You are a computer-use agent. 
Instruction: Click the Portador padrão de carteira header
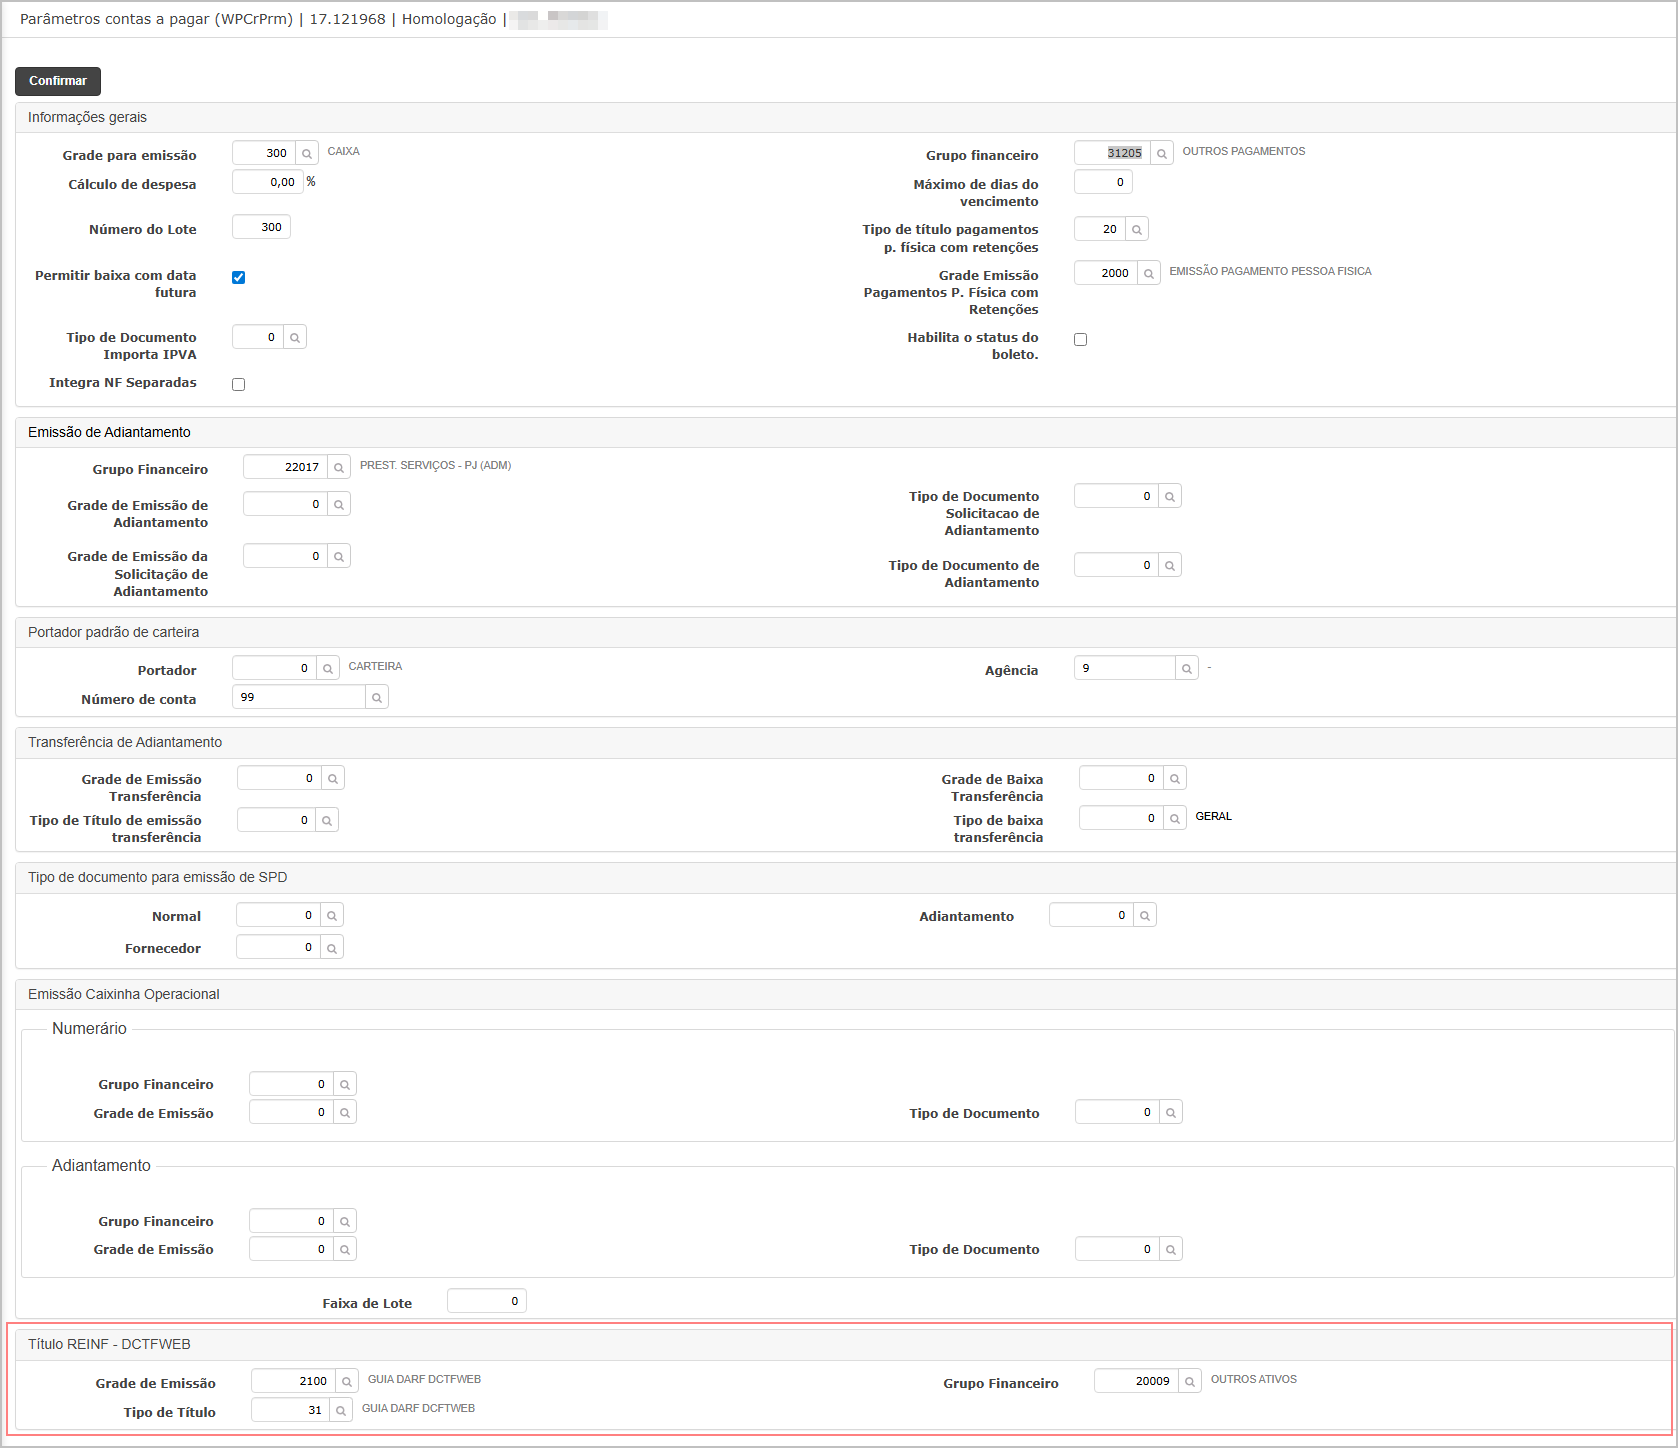113,632
